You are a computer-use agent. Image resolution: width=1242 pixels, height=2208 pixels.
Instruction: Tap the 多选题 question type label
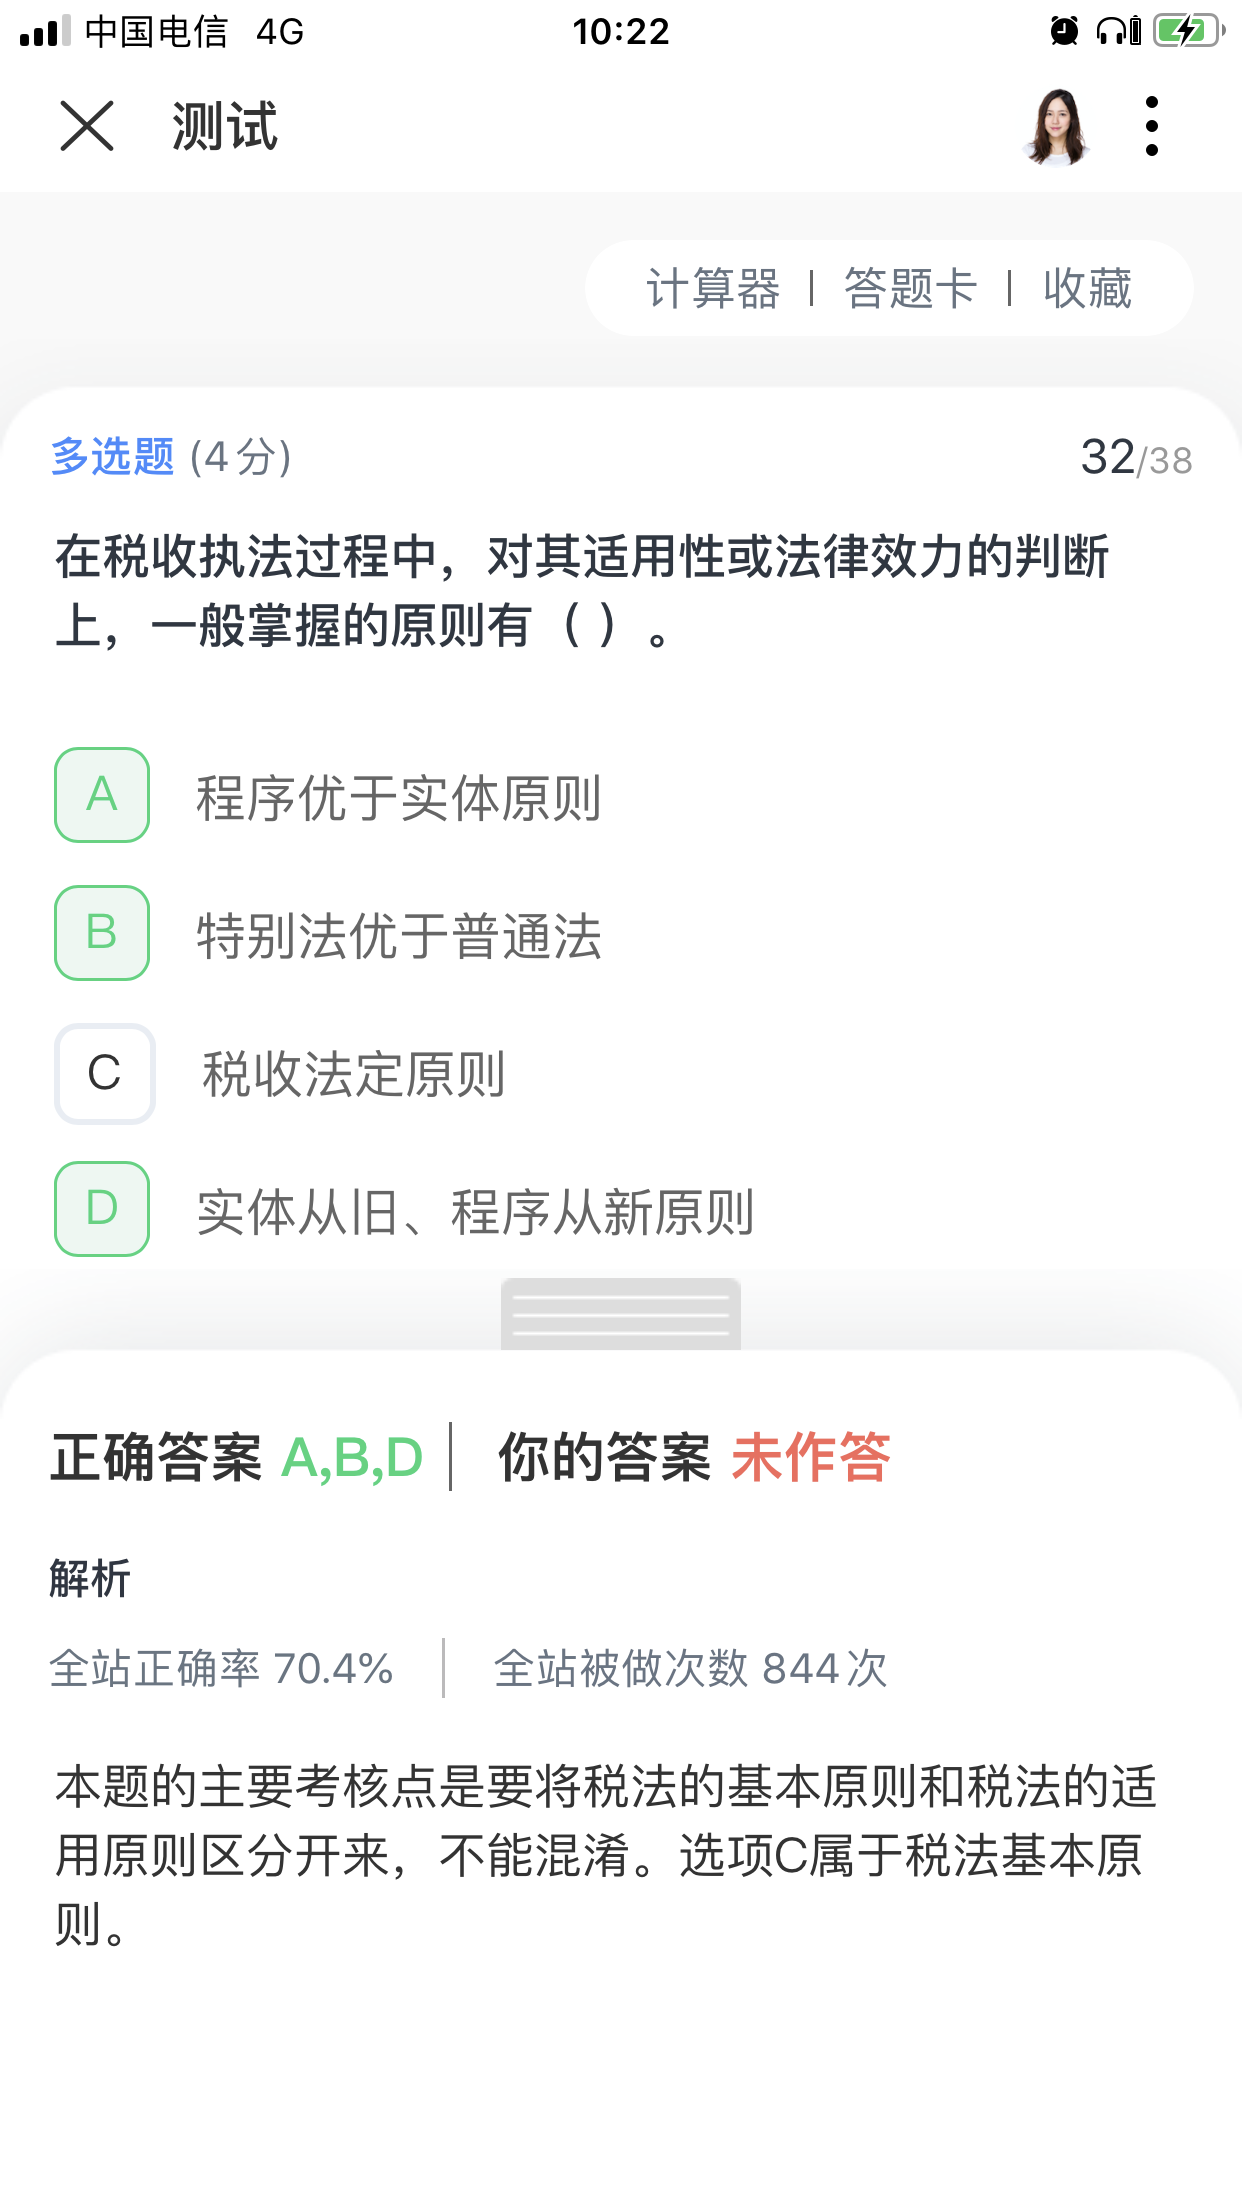pyautogui.click(x=113, y=457)
